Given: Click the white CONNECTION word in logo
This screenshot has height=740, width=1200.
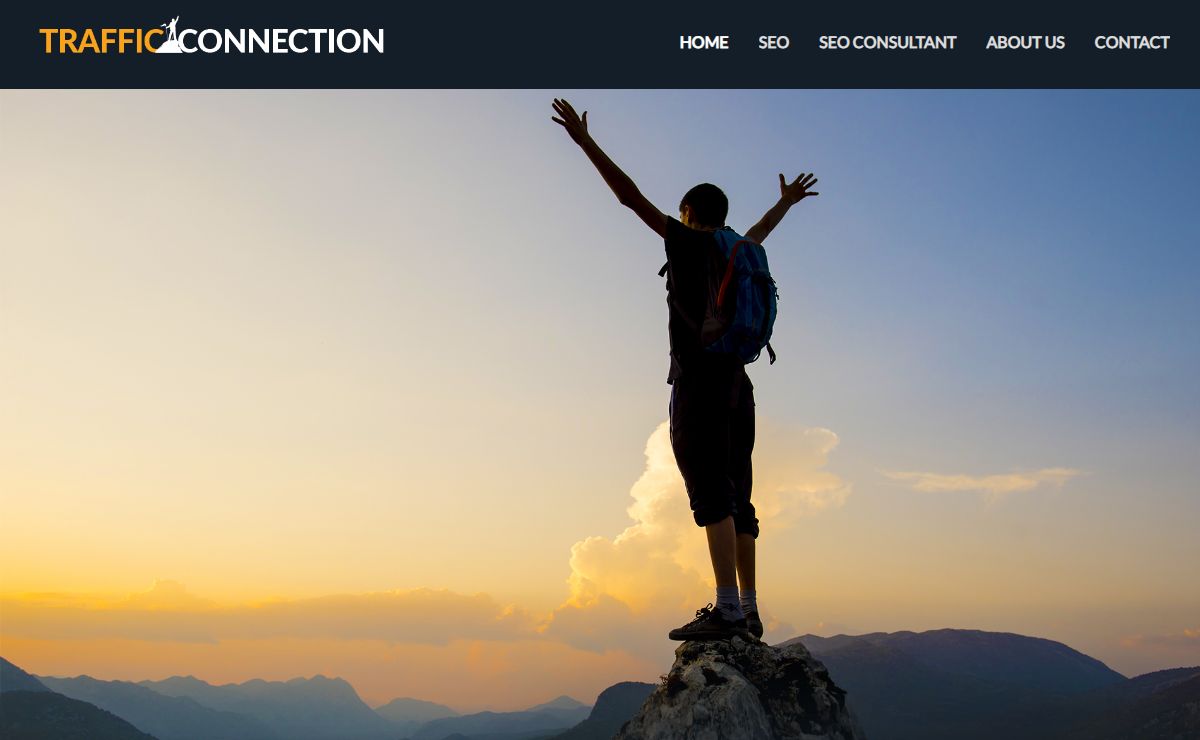Looking at the screenshot, I should [283, 41].
